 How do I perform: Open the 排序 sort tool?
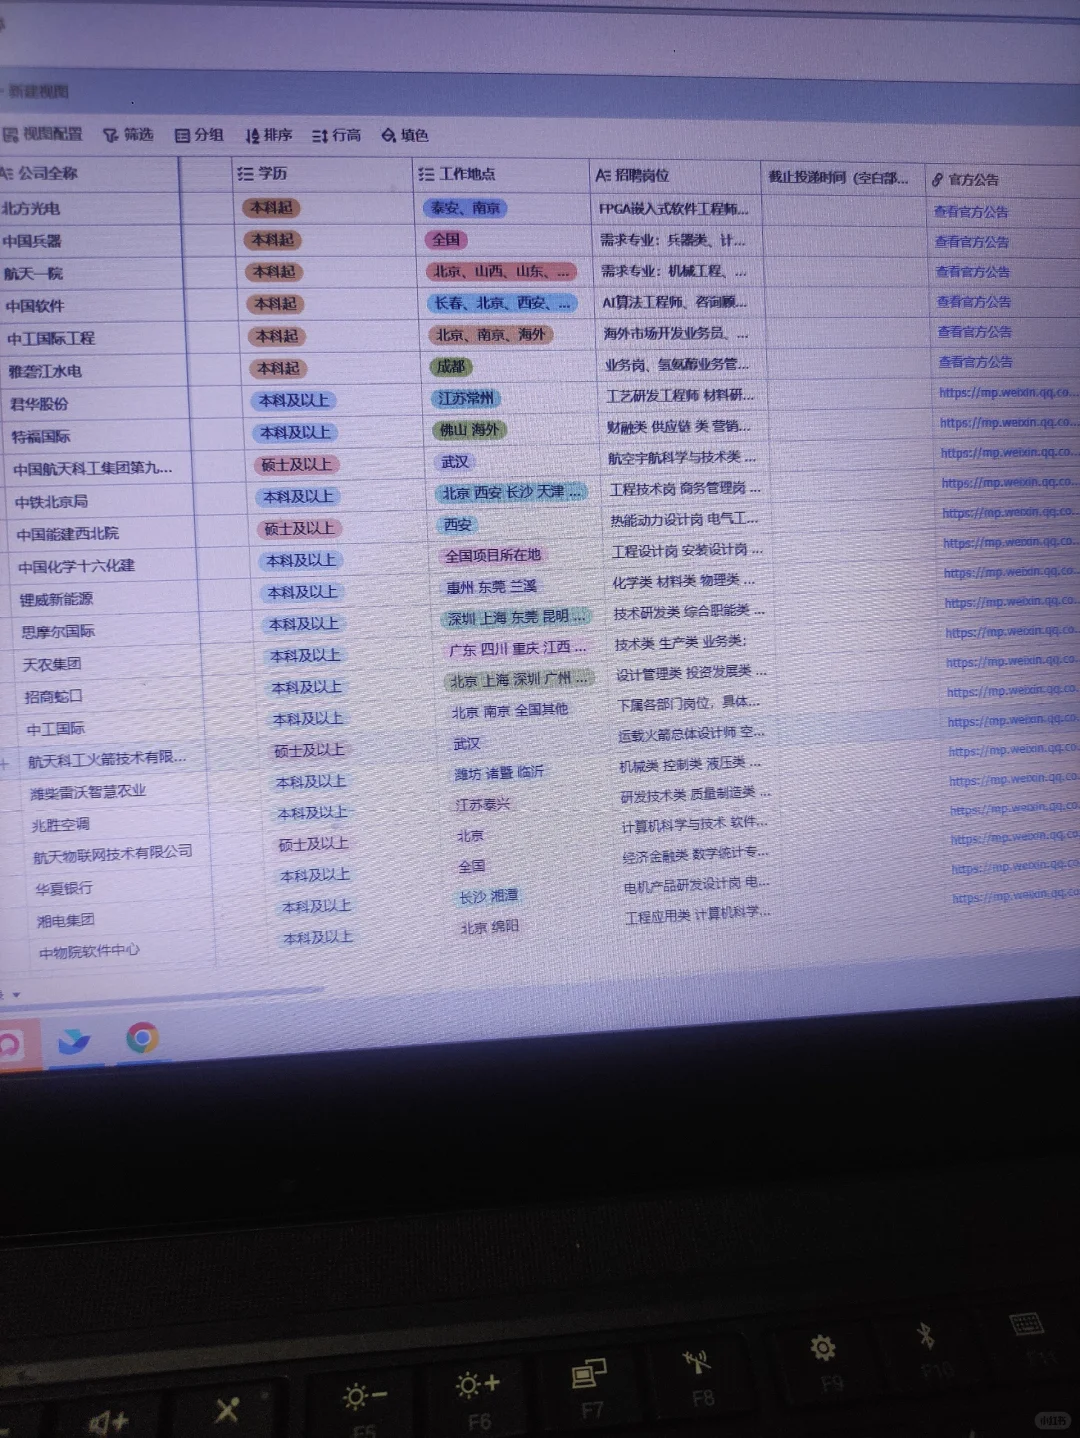pyautogui.click(x=269, y=135)
